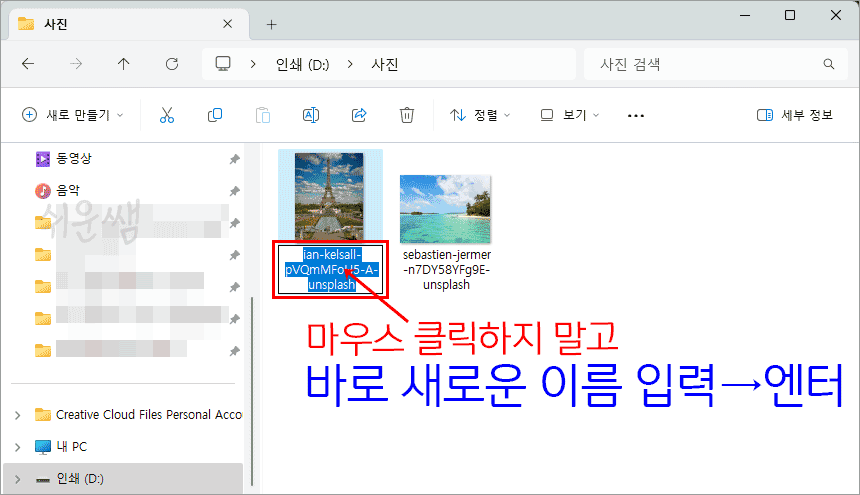Viewport: 860px width, 495px height.
Task: Open the 정렬 sort dropdown
Action: 480,115
